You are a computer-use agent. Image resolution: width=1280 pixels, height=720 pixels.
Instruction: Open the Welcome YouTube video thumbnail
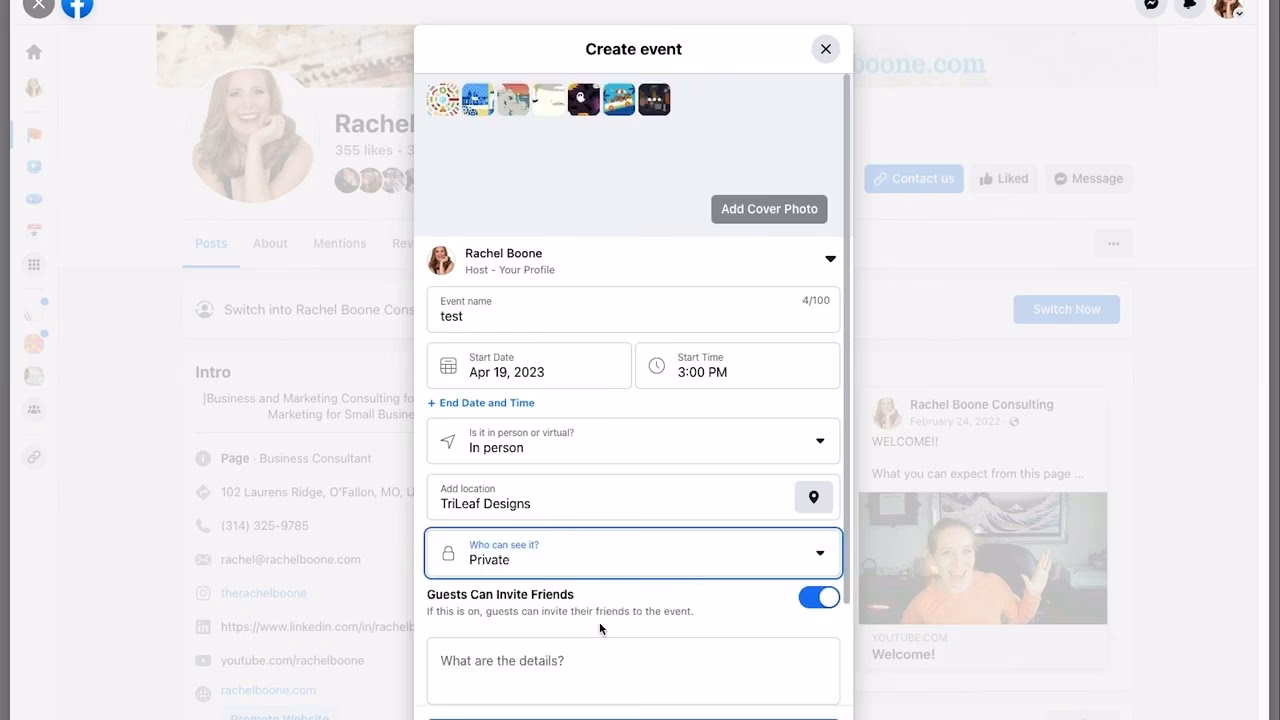tap(983, 558)
